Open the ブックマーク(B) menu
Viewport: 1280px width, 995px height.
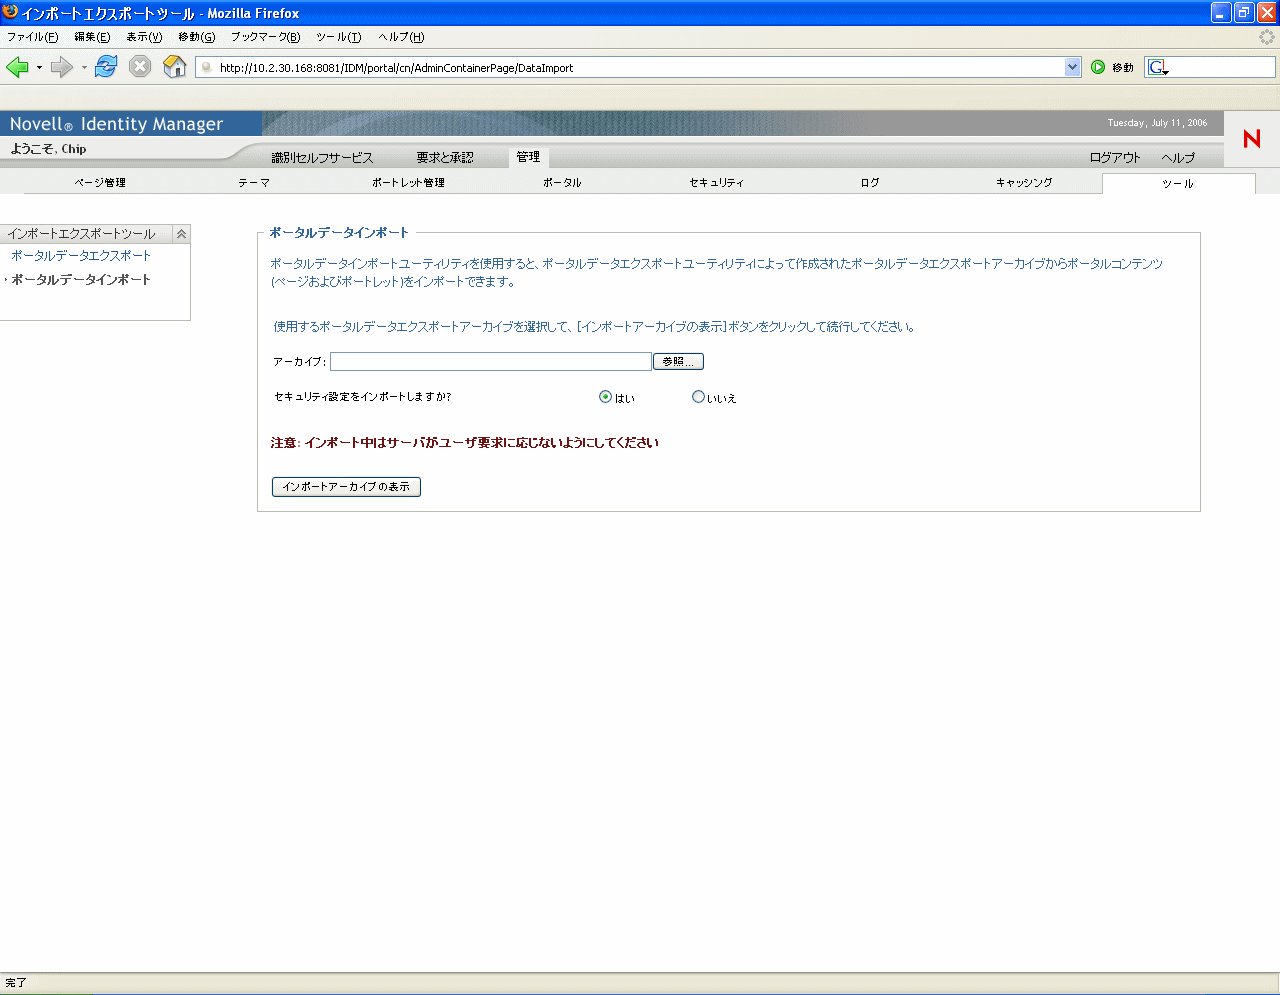[265, 37]
